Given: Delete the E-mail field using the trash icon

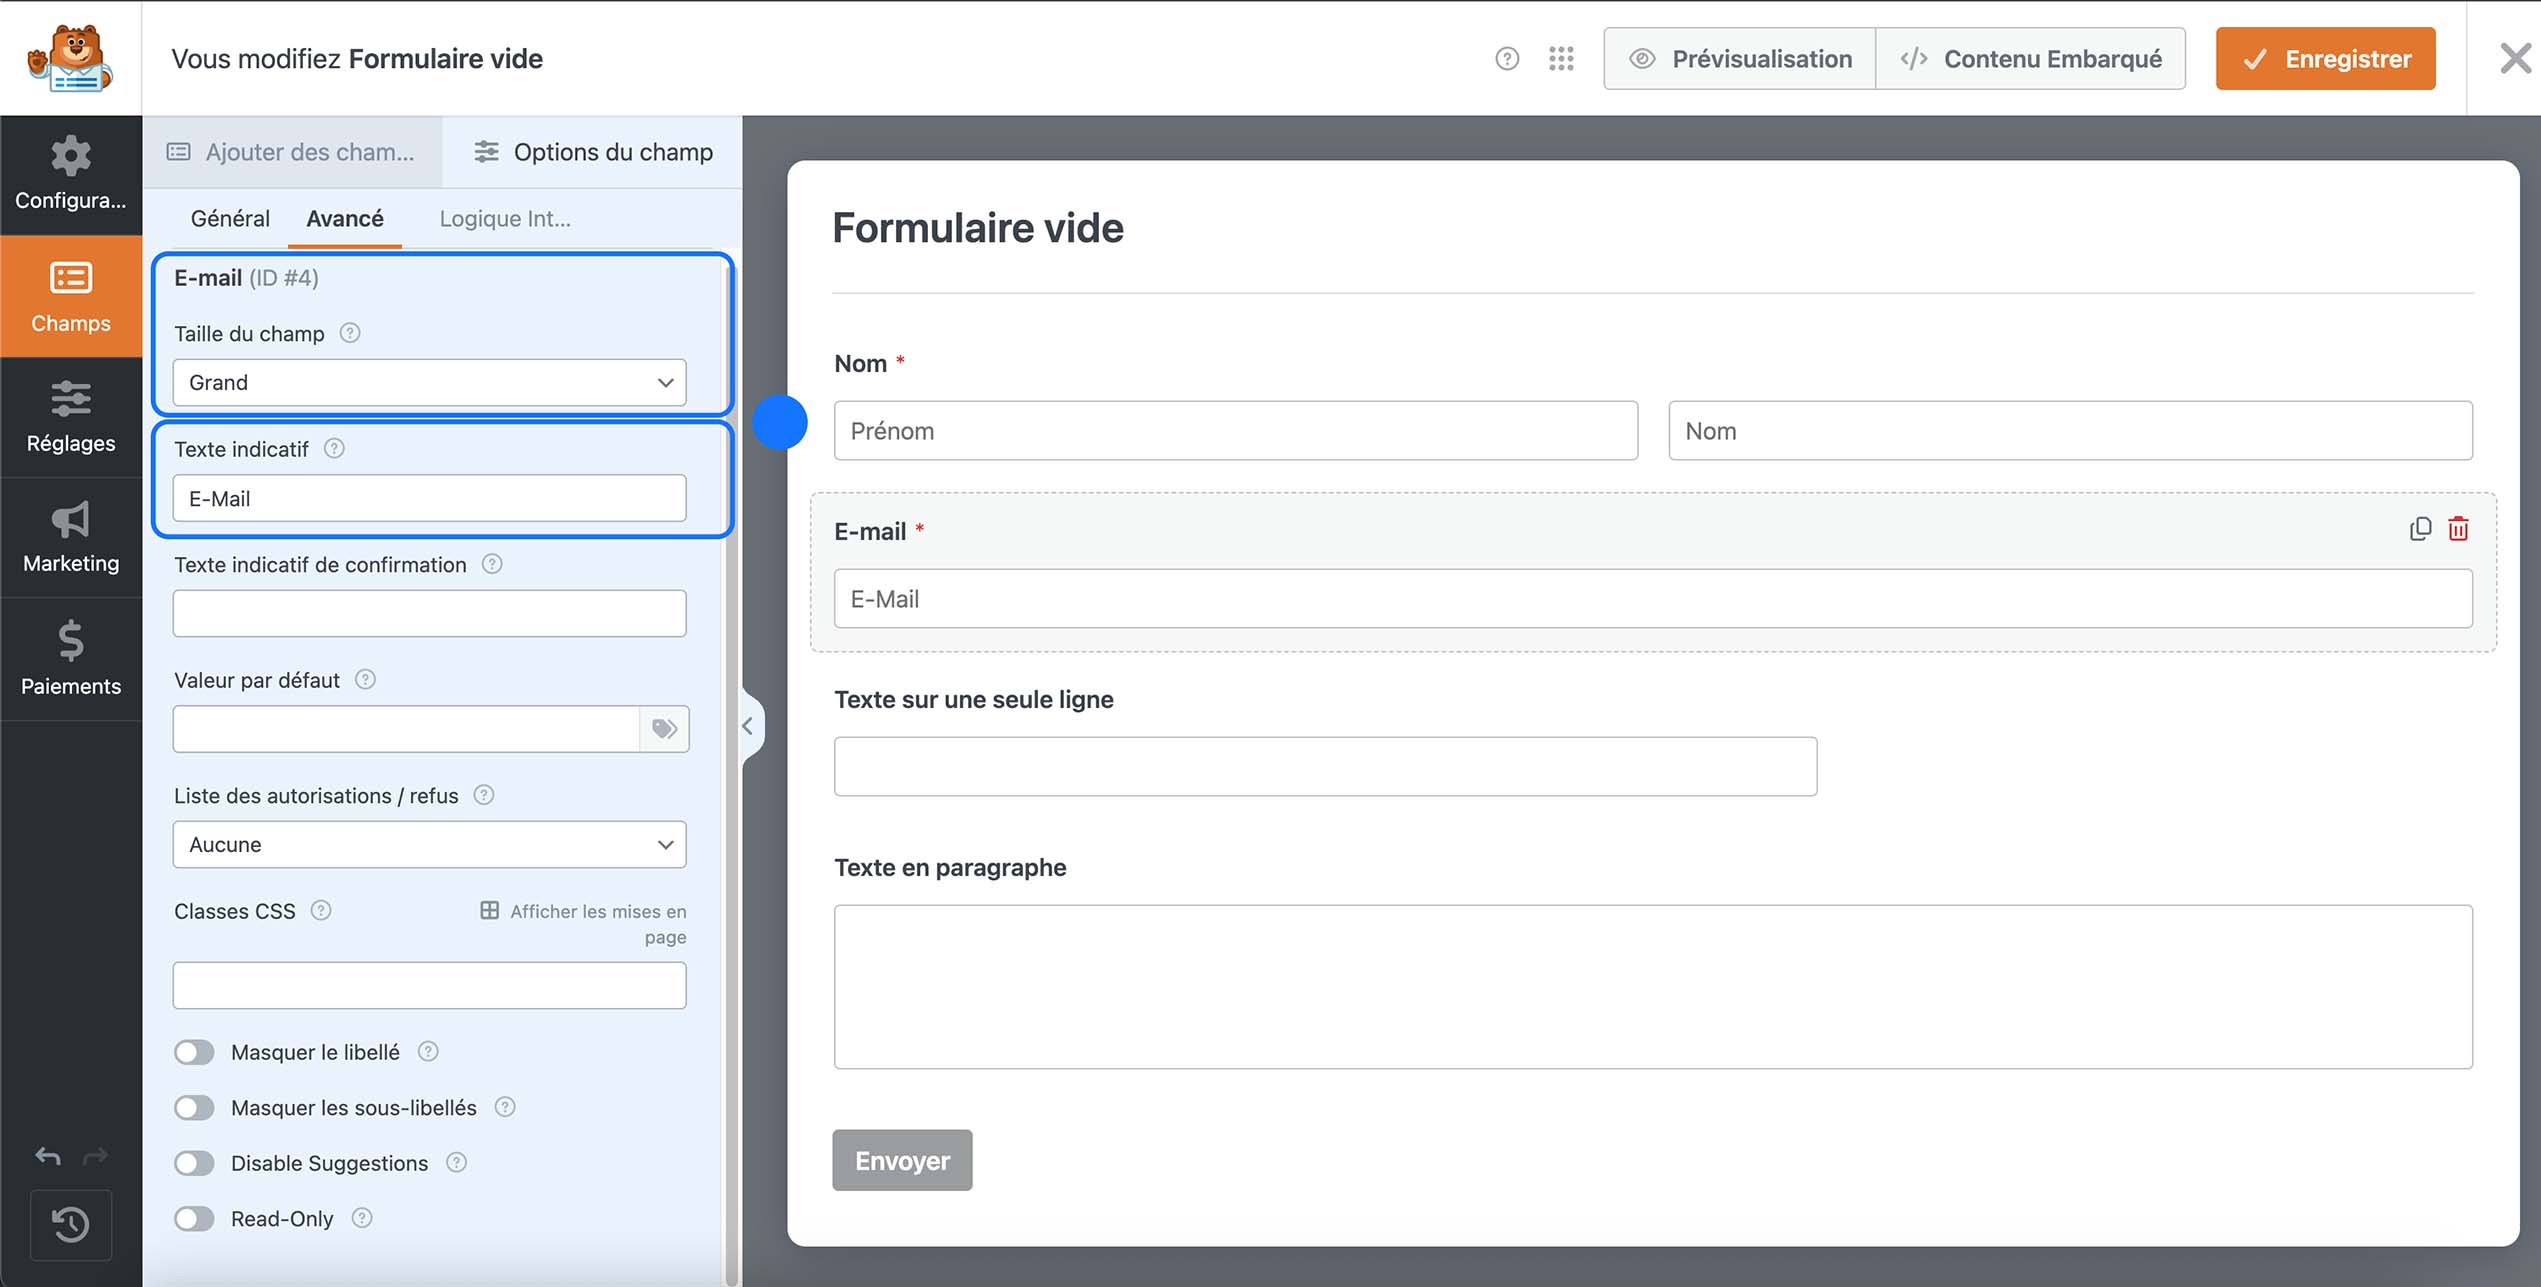Looking at the screenshot, I should coord(2460,528).
